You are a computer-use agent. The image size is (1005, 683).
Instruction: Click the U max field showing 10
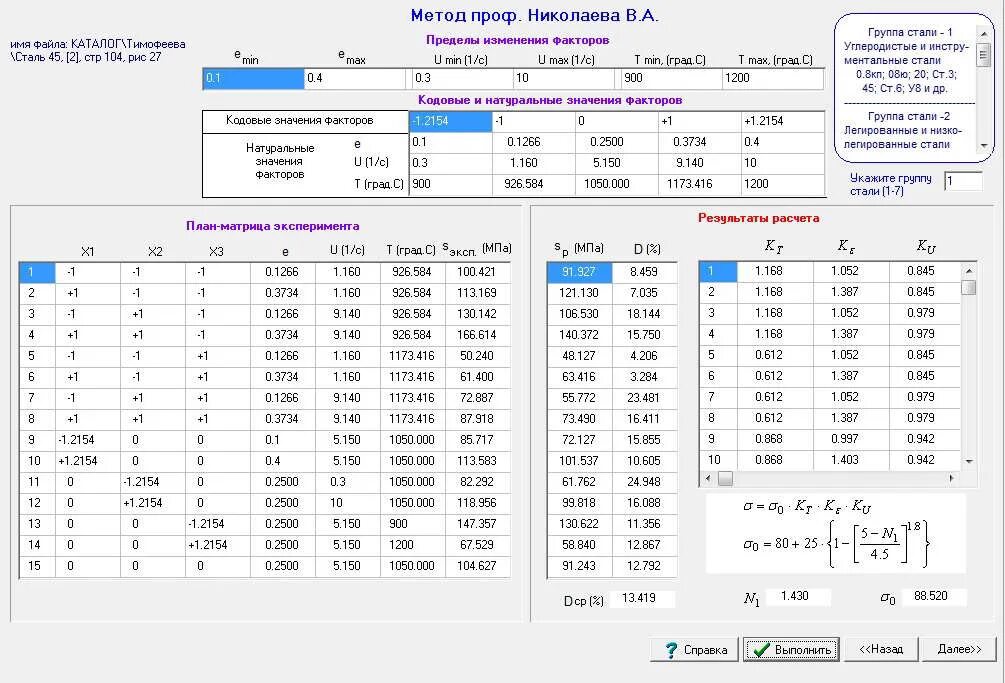click(x=564, y=78)
